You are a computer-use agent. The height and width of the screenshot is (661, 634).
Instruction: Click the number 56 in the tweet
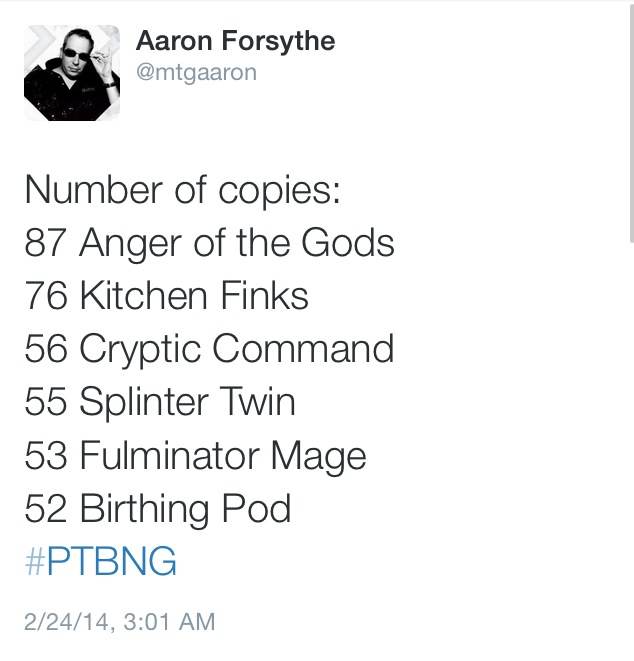[x=45, y=349]
